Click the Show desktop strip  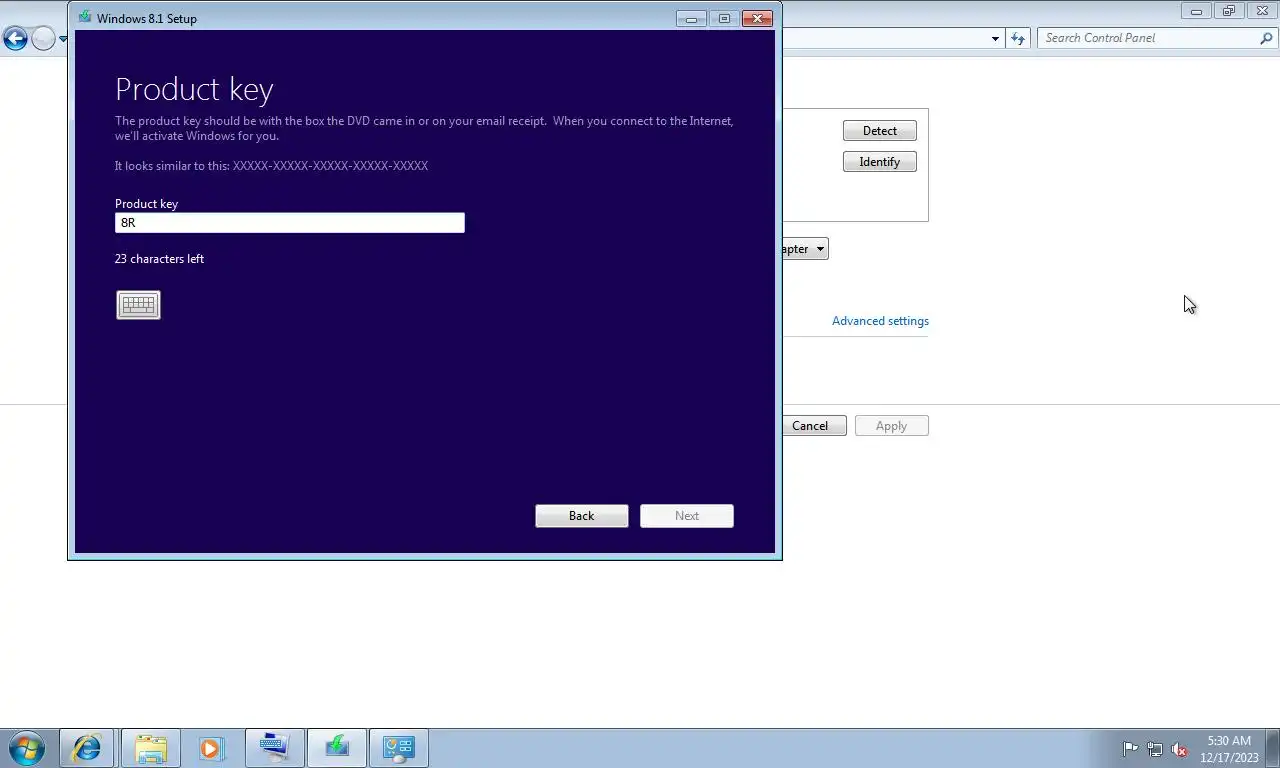click(x=1274, y=748)
